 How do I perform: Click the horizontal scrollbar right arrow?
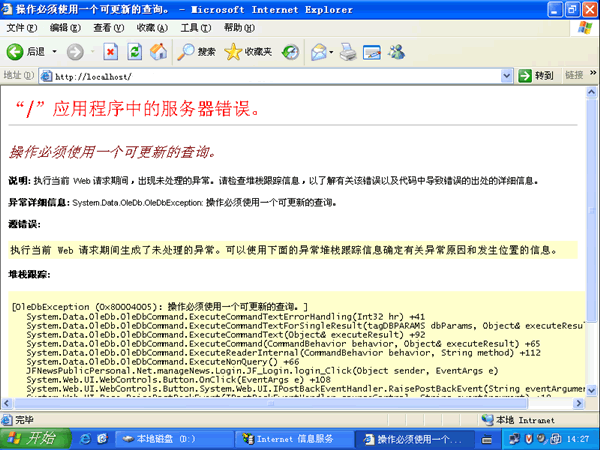pyautogui.click(x=579, y=403)
